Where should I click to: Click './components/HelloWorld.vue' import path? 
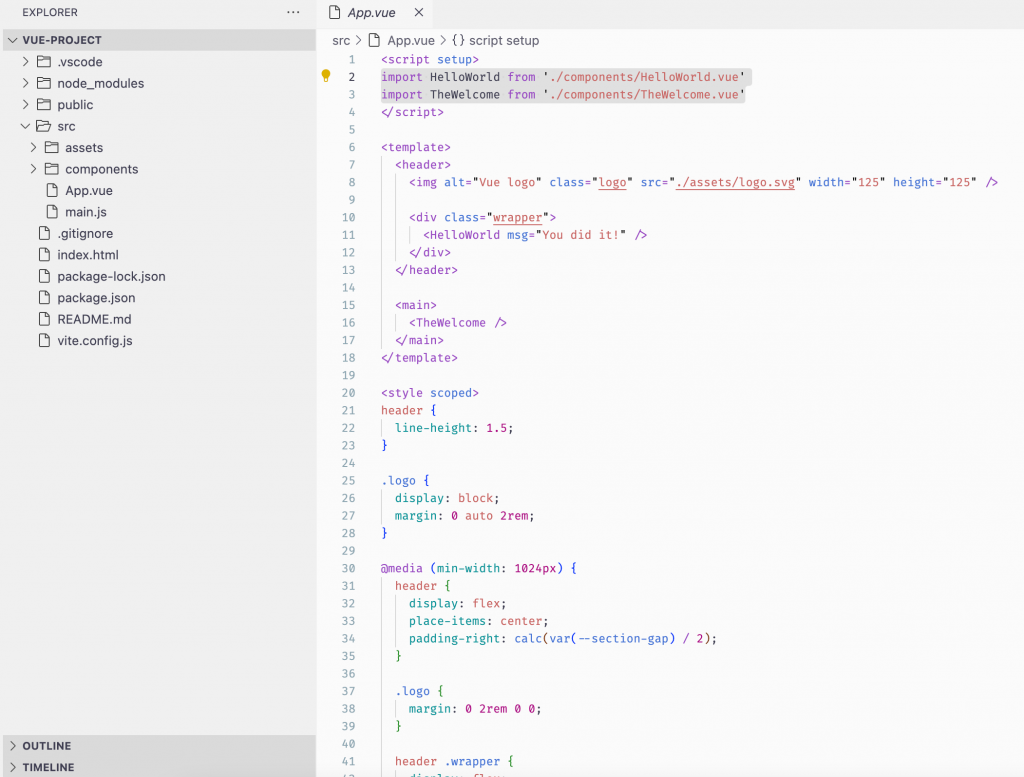(x=644, y=77)
